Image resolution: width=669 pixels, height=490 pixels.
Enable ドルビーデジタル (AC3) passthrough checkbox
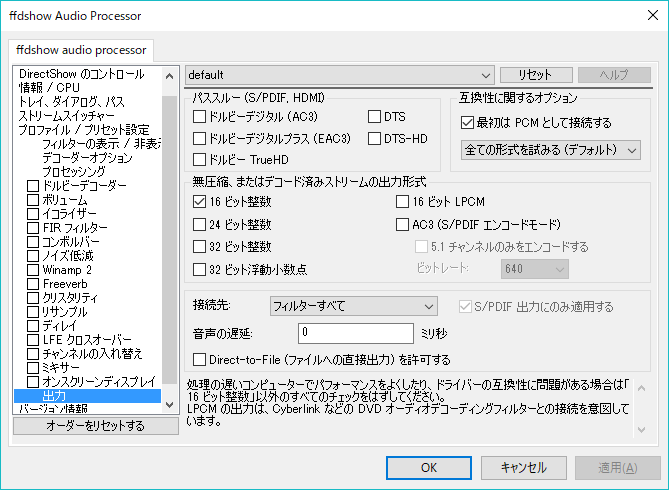[x=199, y=117]
